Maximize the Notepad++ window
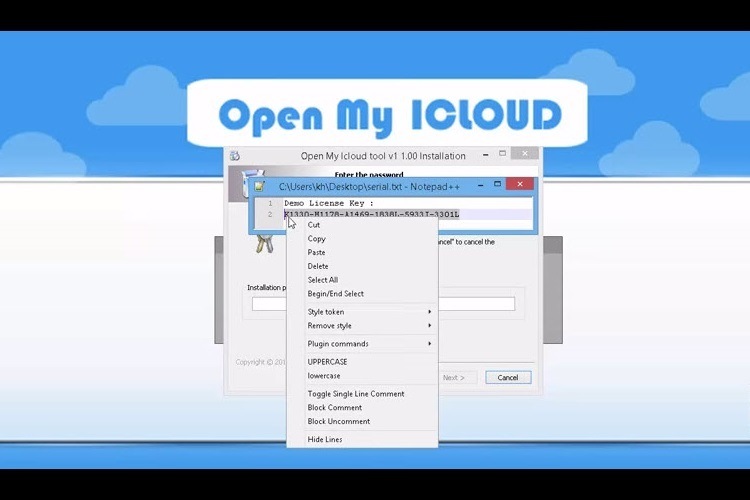 [x=497, y=184]
